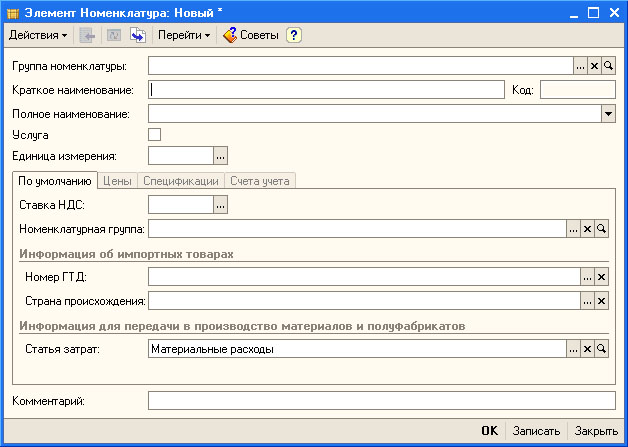This screenshot has height=447, width=628.
Task: Open the Счета учета tab
Action: point(260,181)
